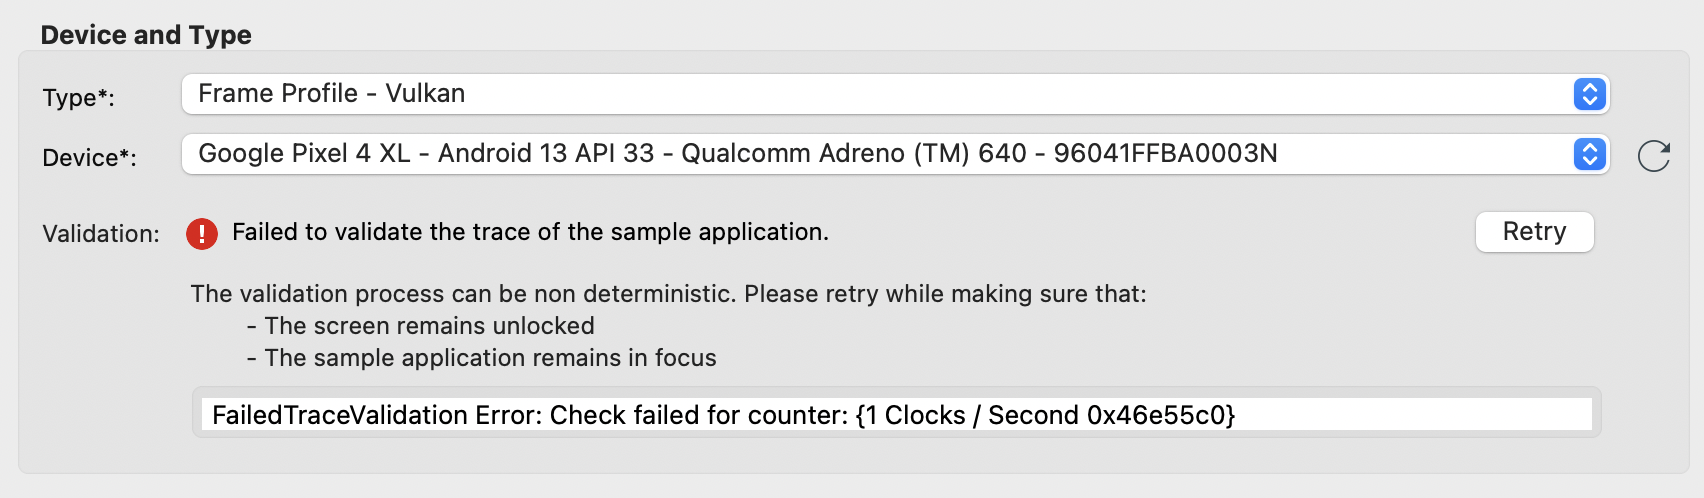1704x498 pixels.
Task: Click the "Type*:" field label
Action: (78, 98)
